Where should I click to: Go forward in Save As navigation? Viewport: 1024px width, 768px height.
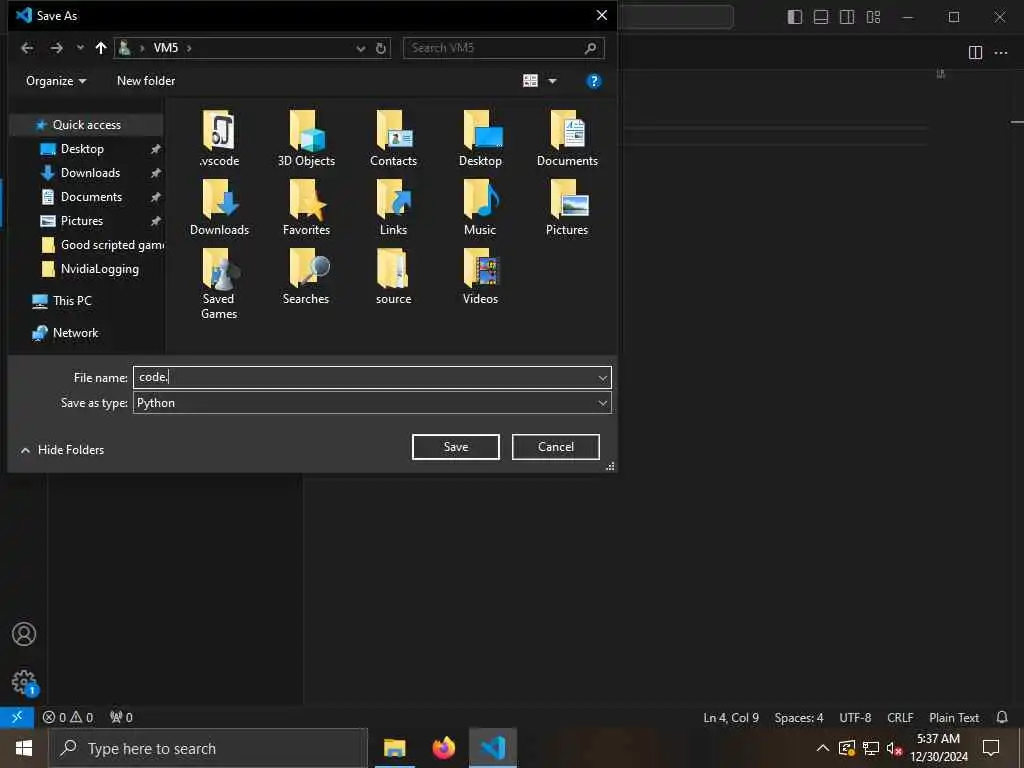[x=57, y=48]
